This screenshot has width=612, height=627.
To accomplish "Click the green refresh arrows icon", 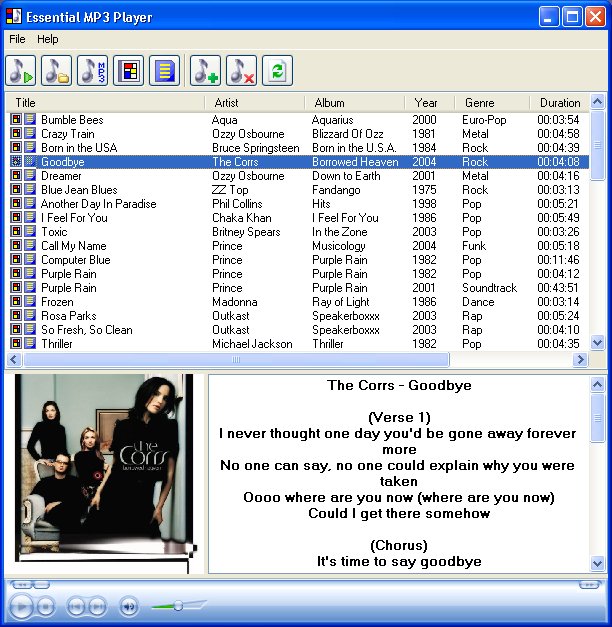I will click(x=277, y=71).
